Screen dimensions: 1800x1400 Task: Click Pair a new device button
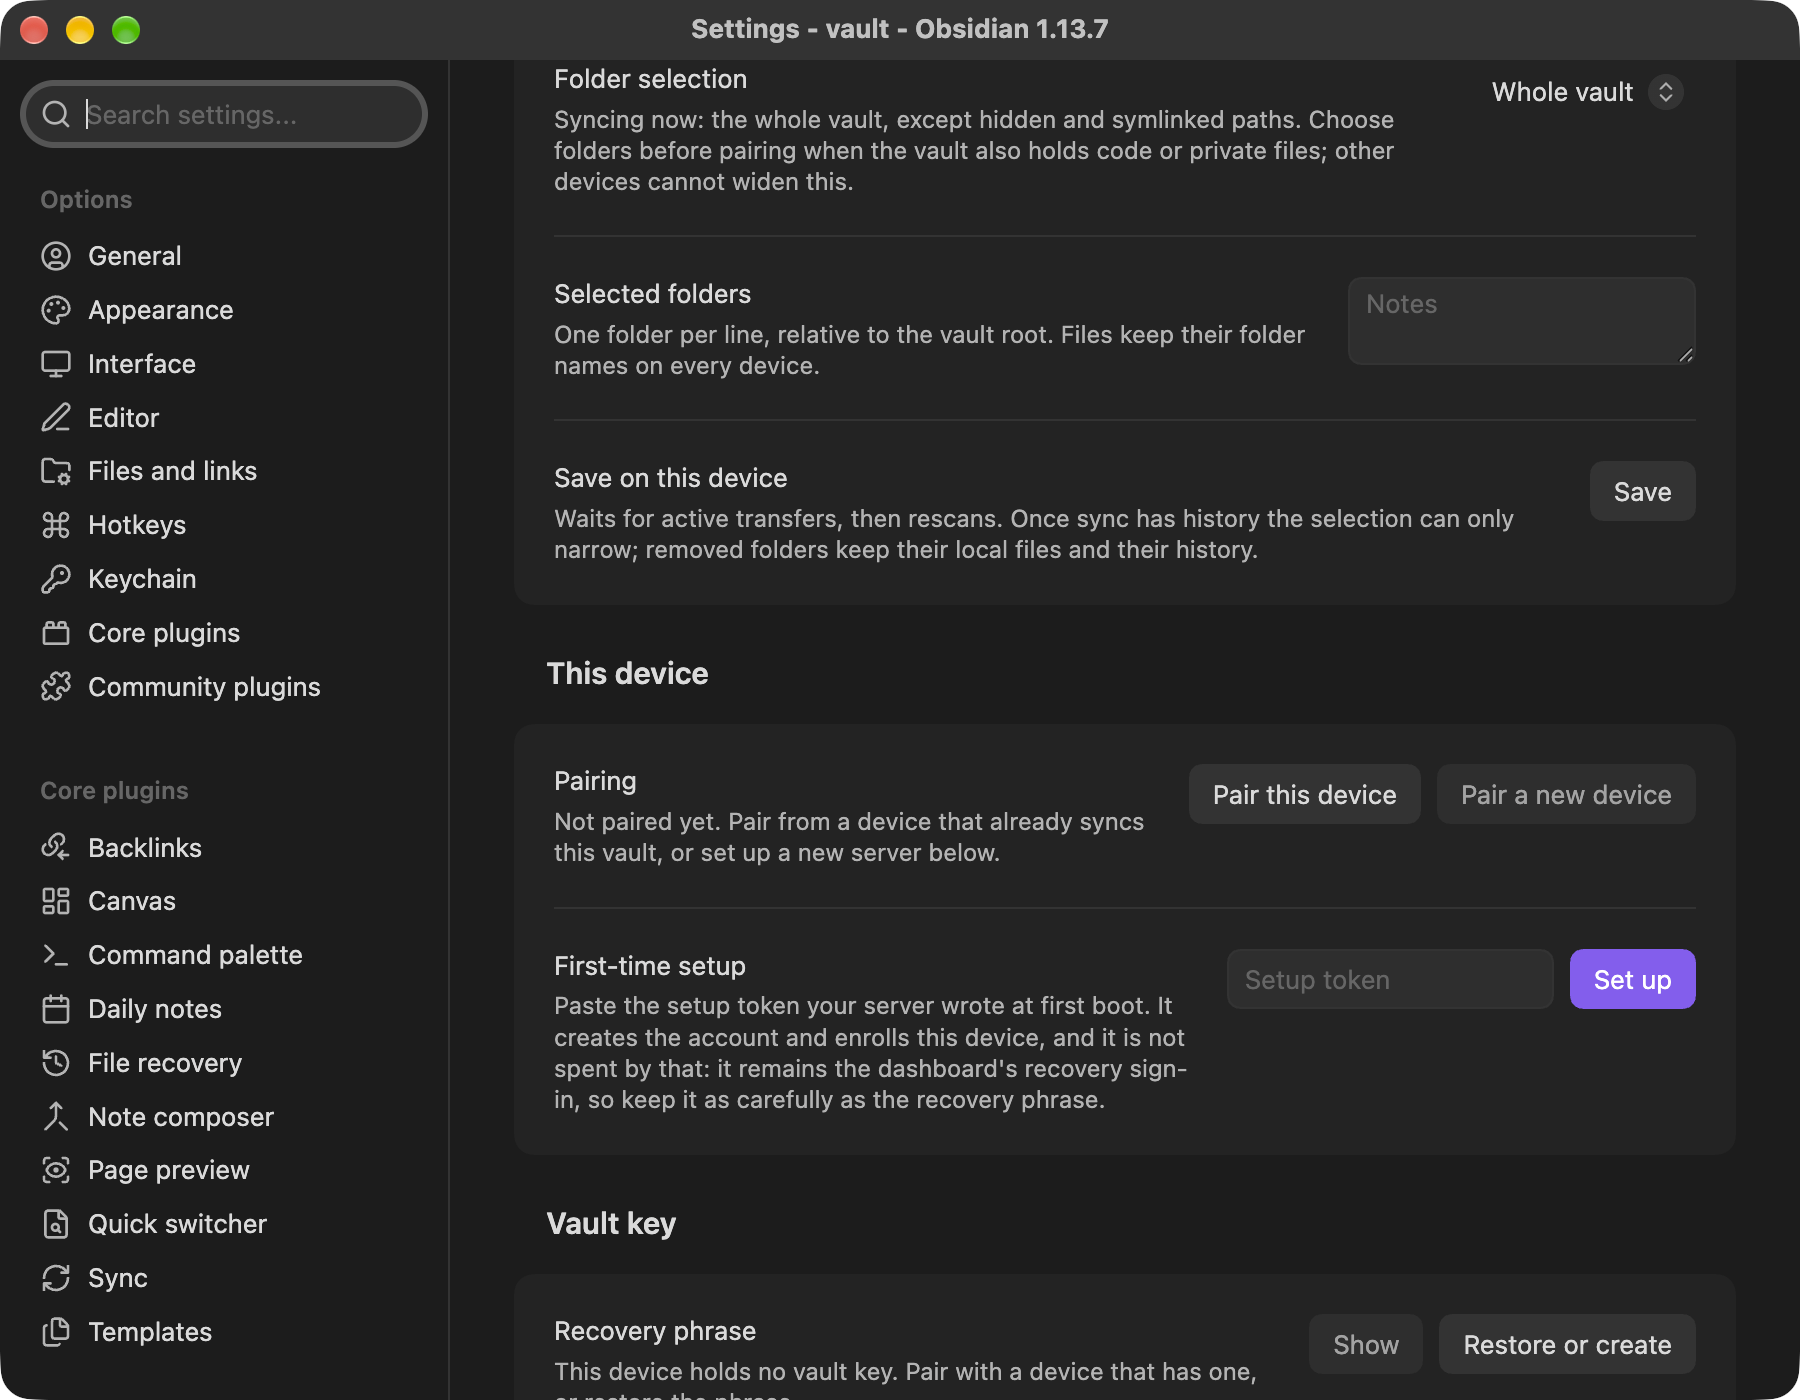tap(1566, 794)
